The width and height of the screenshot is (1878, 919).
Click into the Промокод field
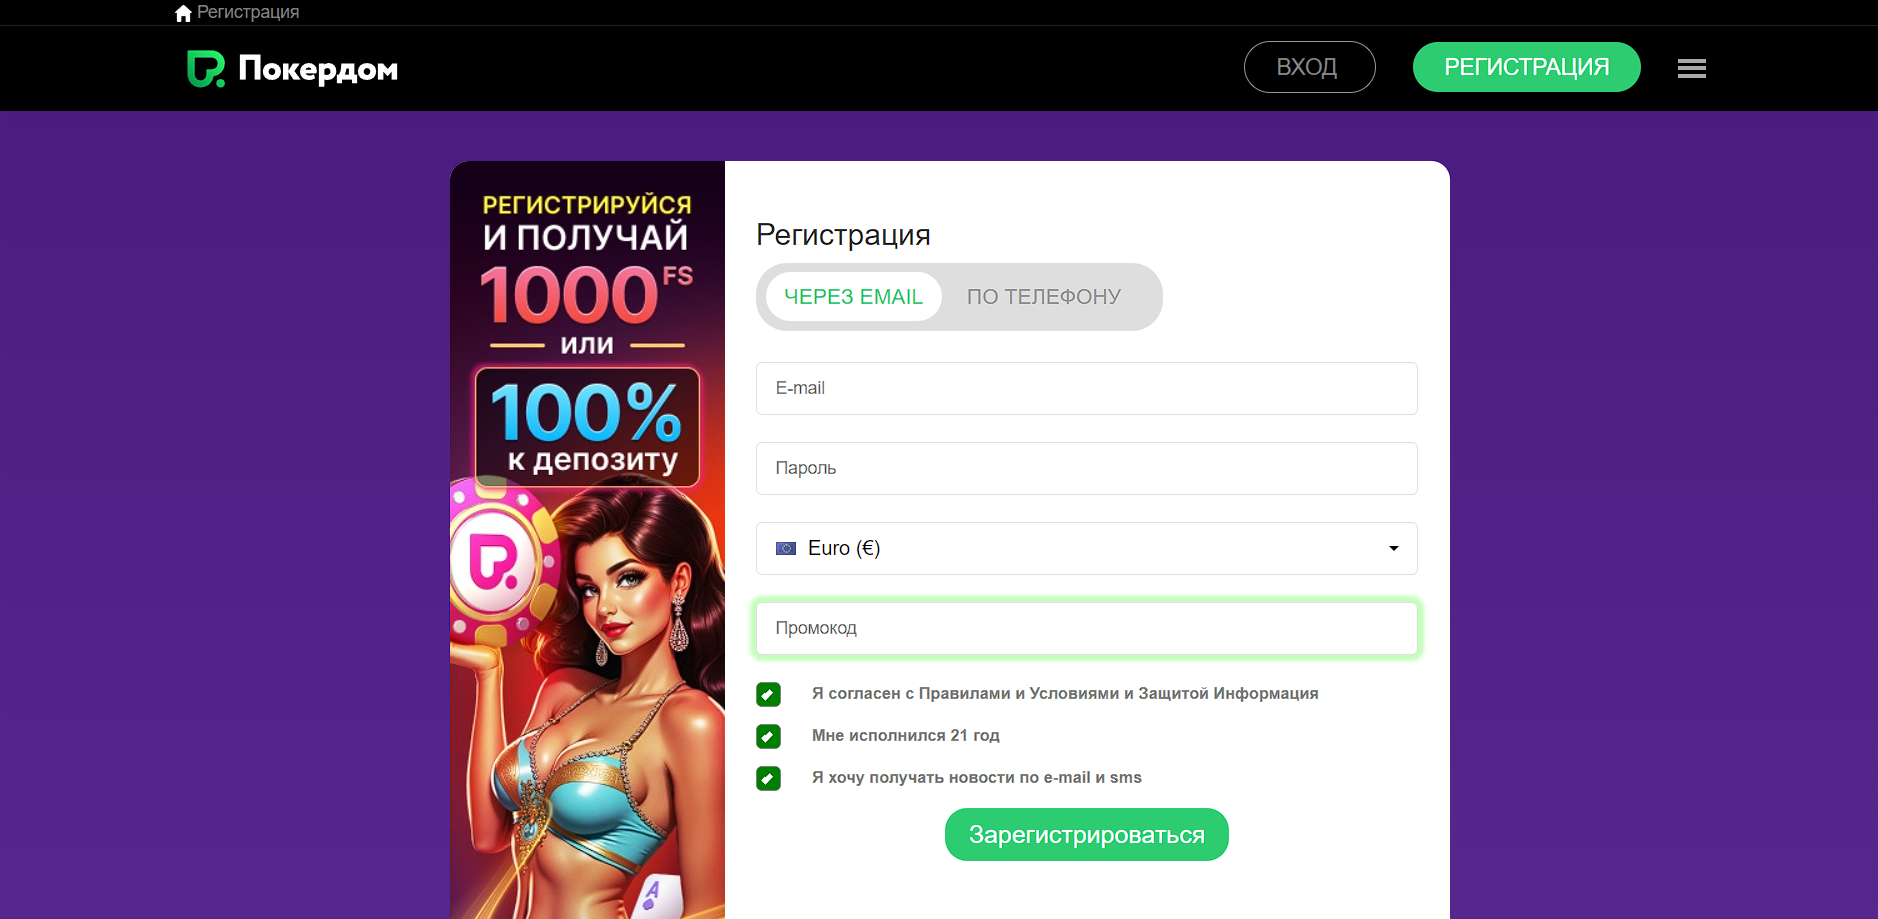click(x=1086, y=628)
